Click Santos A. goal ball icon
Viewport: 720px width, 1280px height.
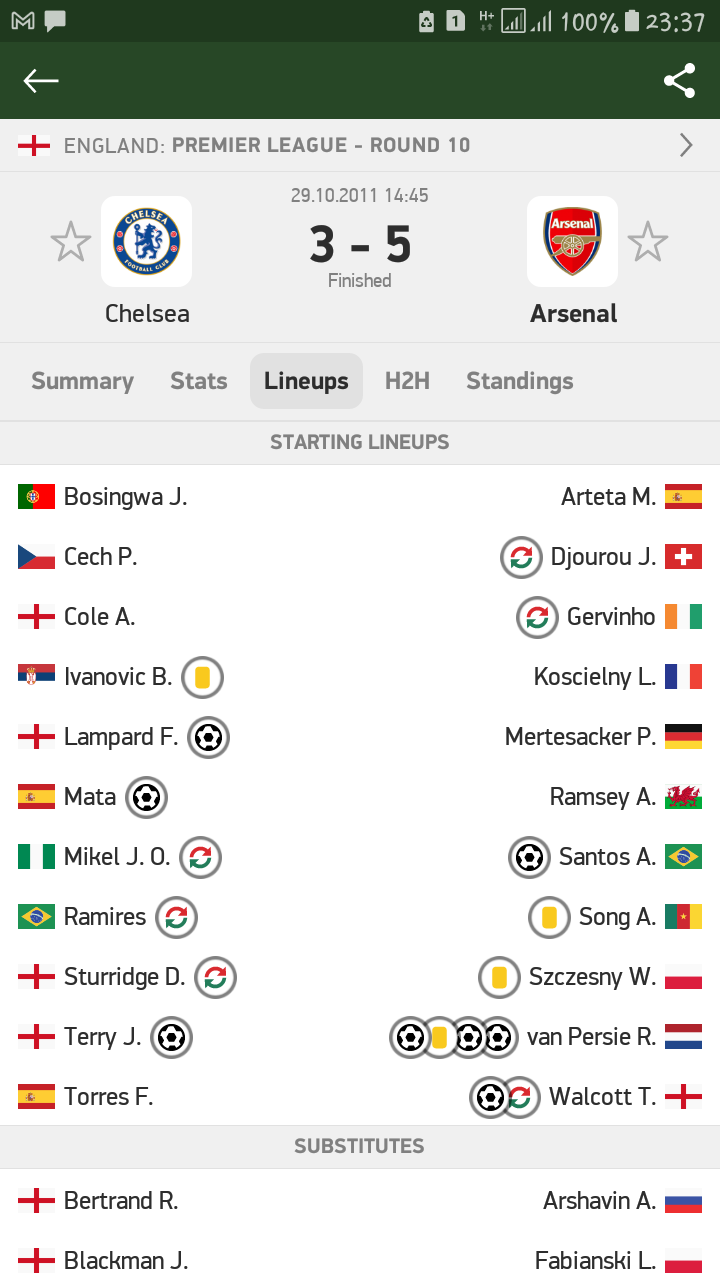[529, 857]
